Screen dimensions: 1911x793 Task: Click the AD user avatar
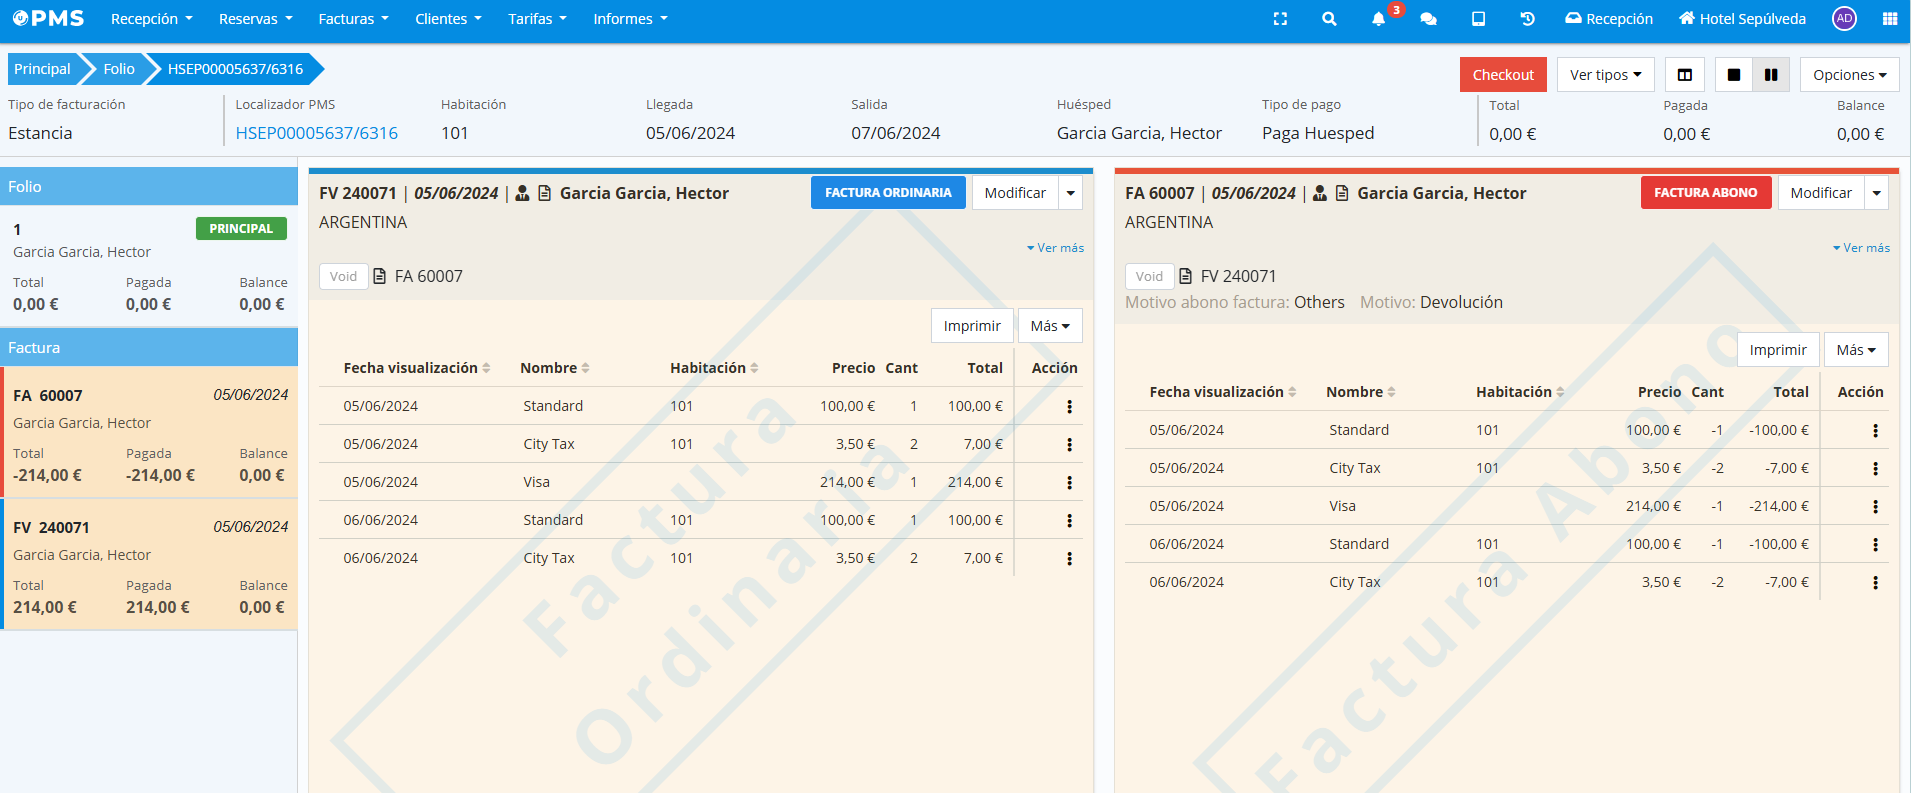(x=1844, y=19)
